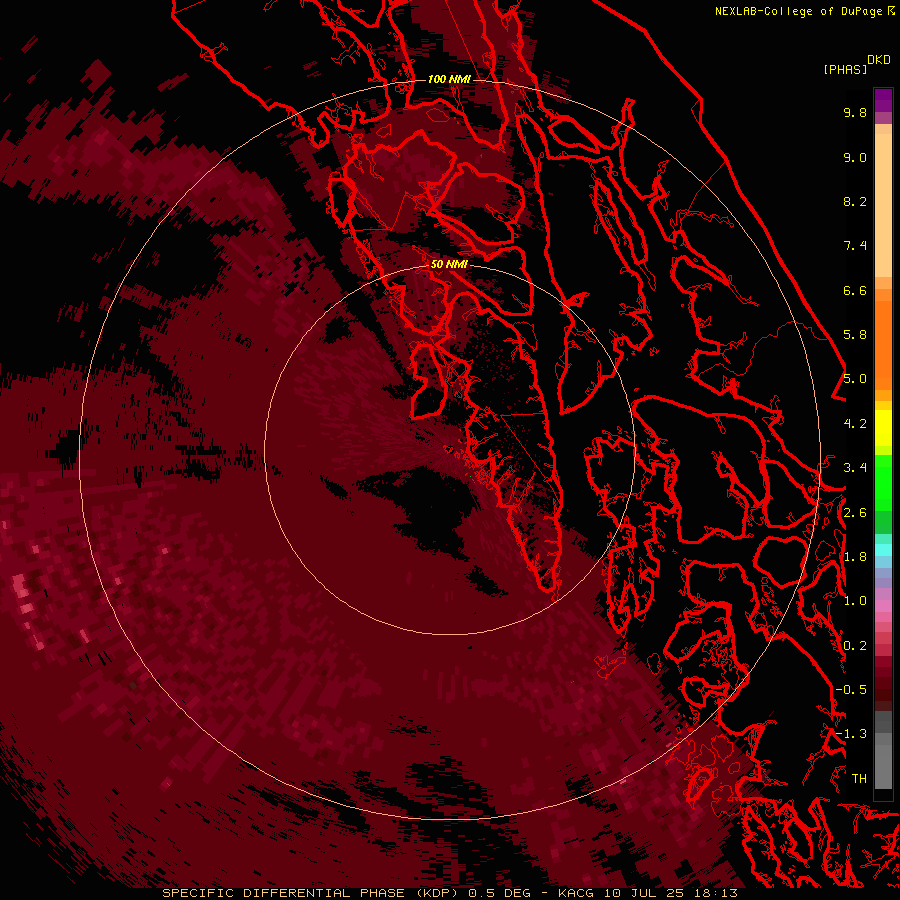Click the -1.3 value on color scale
Viewport: 900px width, 900px height.
851,734
